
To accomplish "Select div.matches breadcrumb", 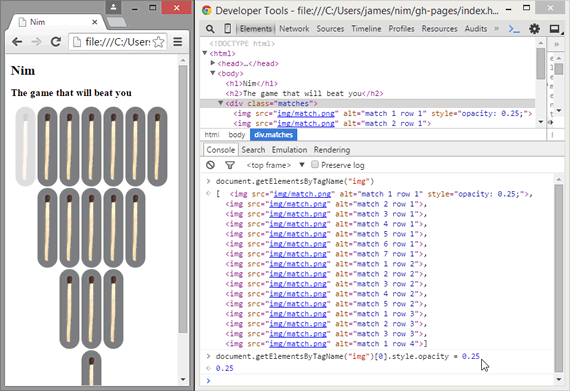I will point(273,135).
